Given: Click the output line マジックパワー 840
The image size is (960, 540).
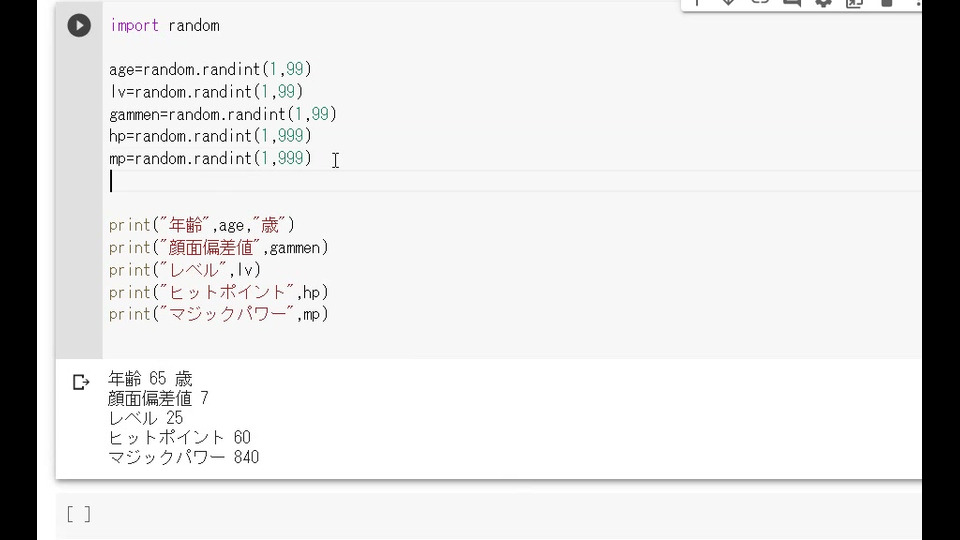Looking at the screenshot, I should 183,457.
